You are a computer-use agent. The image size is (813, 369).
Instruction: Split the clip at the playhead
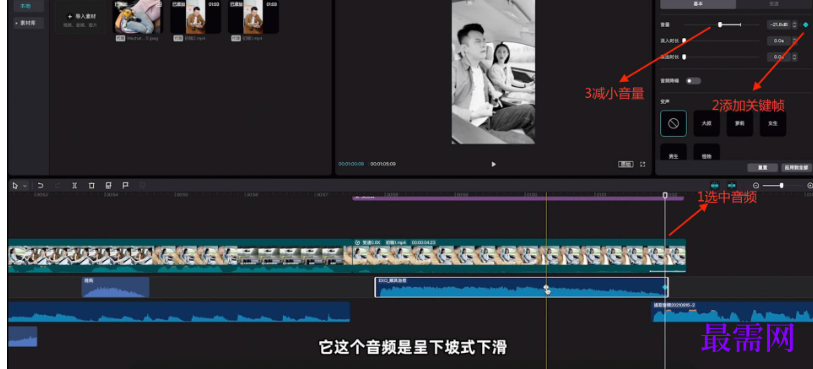(x=75, y=186)
